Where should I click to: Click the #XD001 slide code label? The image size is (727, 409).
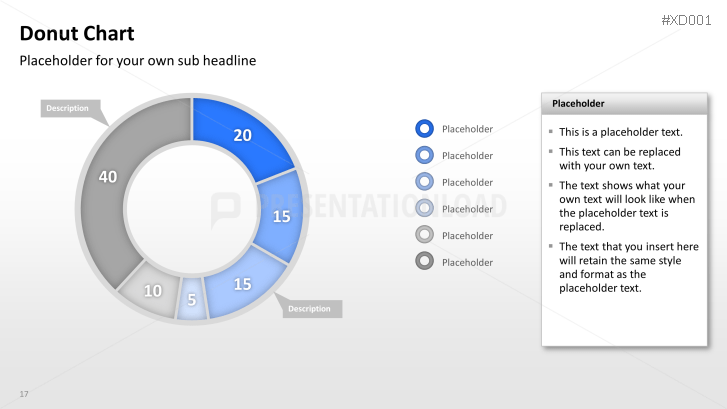[686, 20]
